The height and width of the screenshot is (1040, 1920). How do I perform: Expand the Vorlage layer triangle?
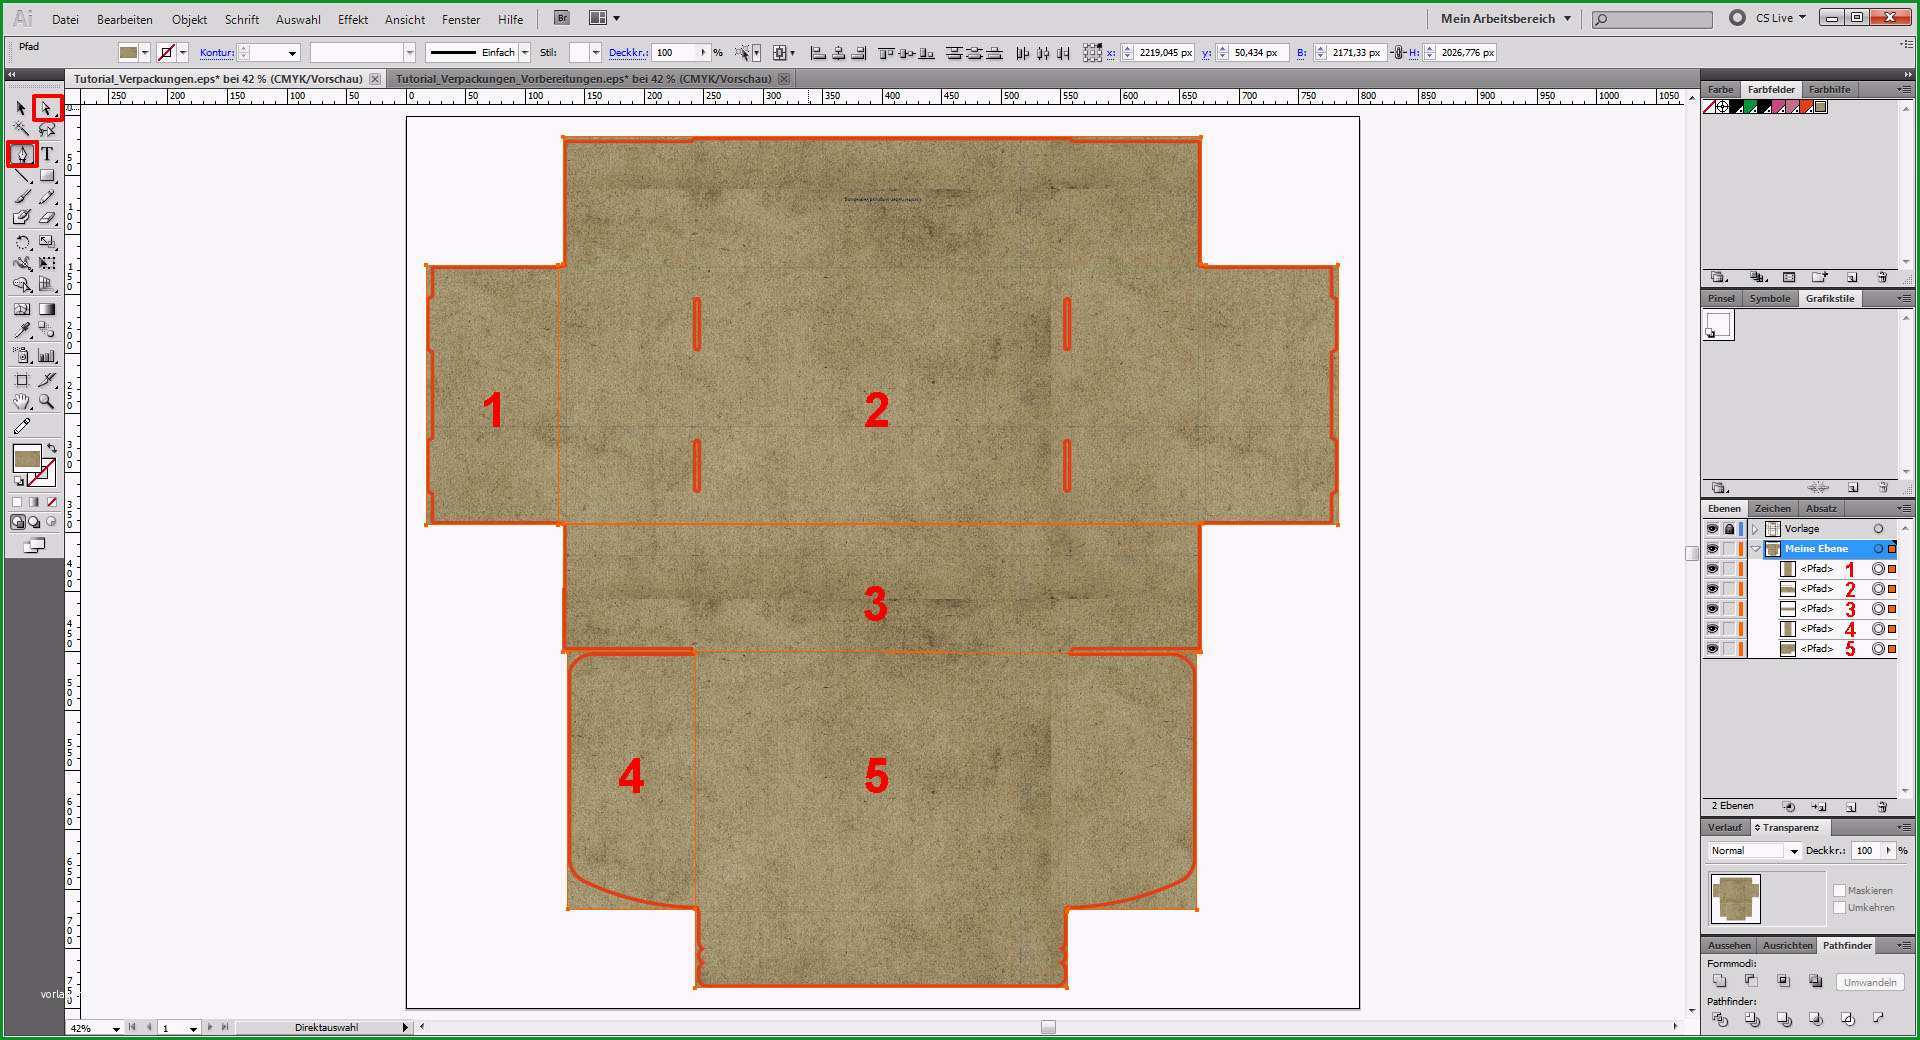click(1755, 529)
